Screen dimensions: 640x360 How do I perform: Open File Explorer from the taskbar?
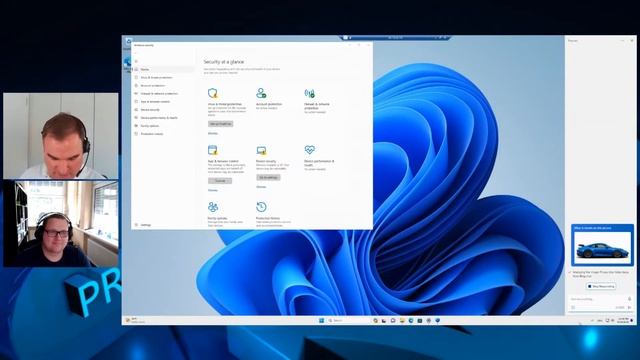(x=402, y=320)
